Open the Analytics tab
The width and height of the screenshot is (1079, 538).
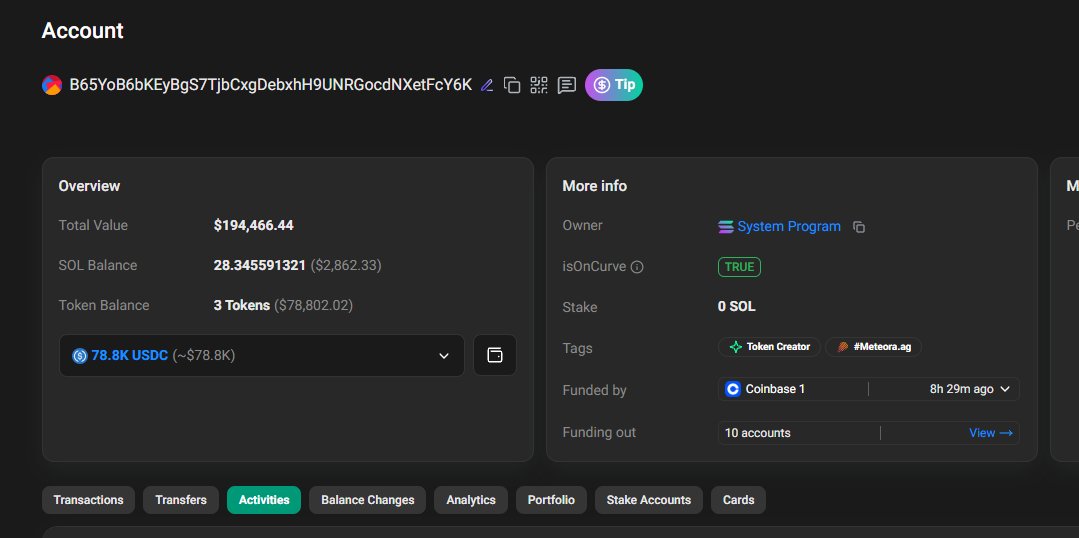tap(471, 500)
